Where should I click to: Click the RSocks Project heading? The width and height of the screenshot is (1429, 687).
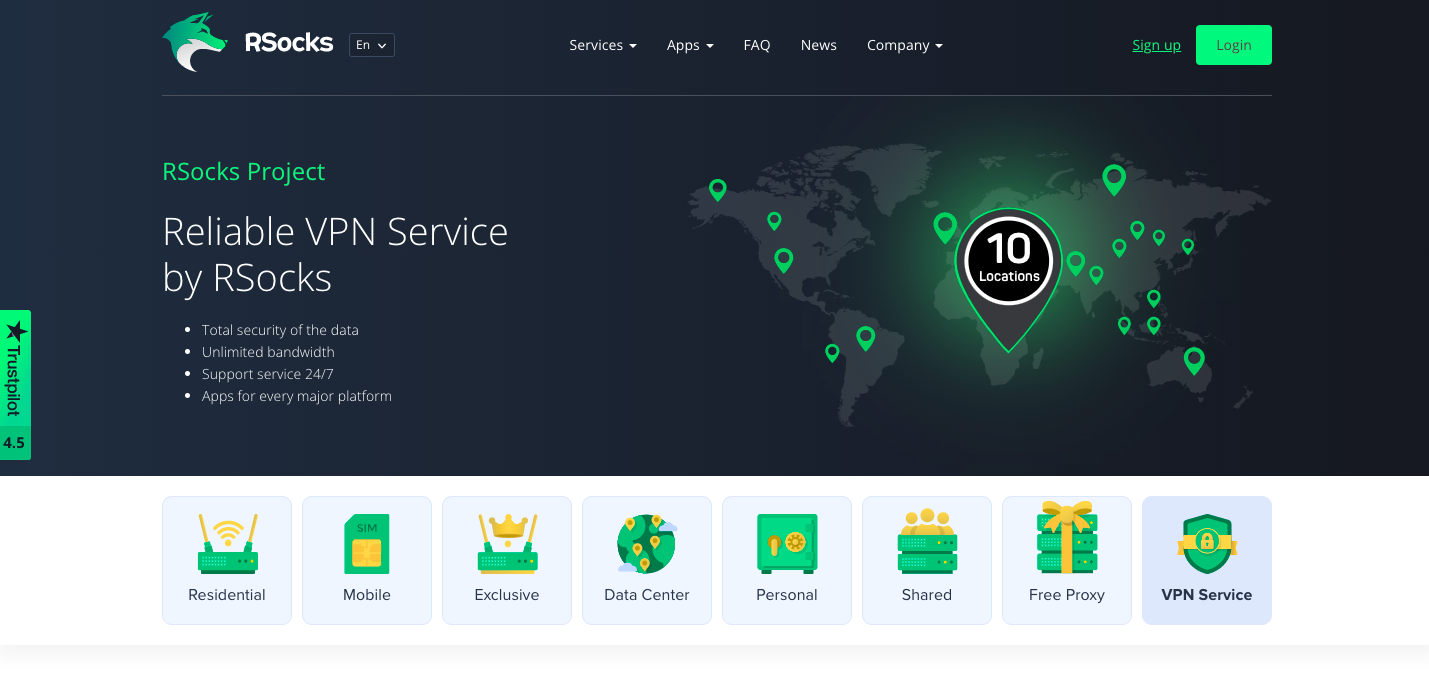coord(244,172)
